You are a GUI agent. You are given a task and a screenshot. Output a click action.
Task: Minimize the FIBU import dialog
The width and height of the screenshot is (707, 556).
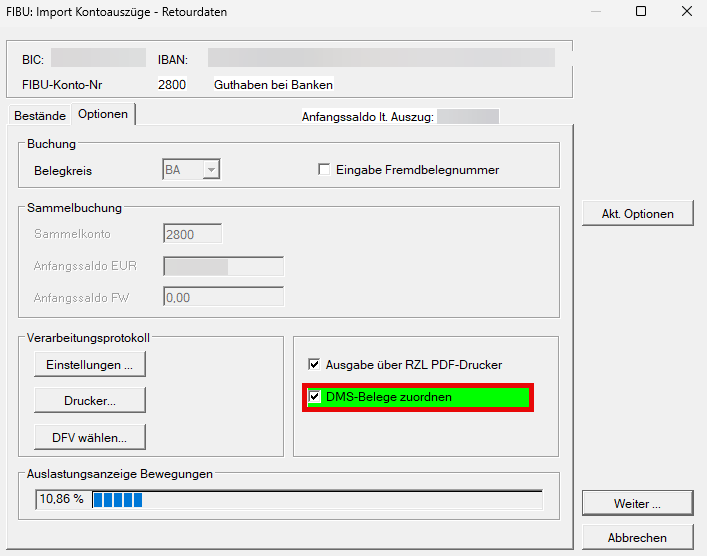596,12
